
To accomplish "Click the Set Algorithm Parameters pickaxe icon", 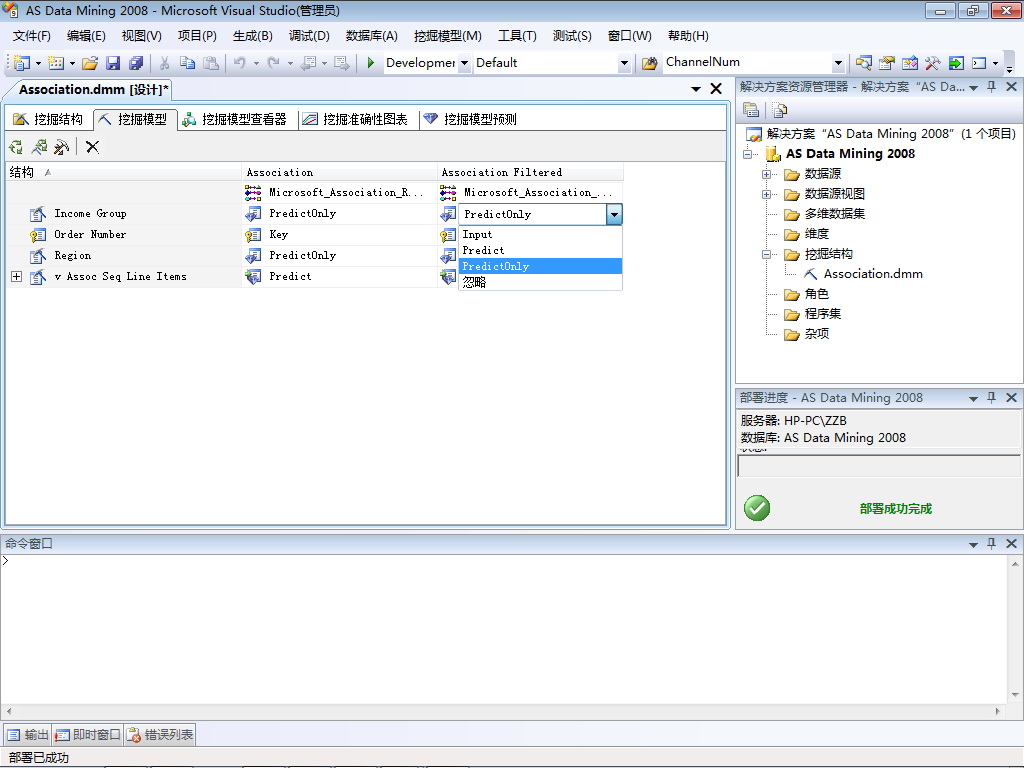I will pos(61,147).
